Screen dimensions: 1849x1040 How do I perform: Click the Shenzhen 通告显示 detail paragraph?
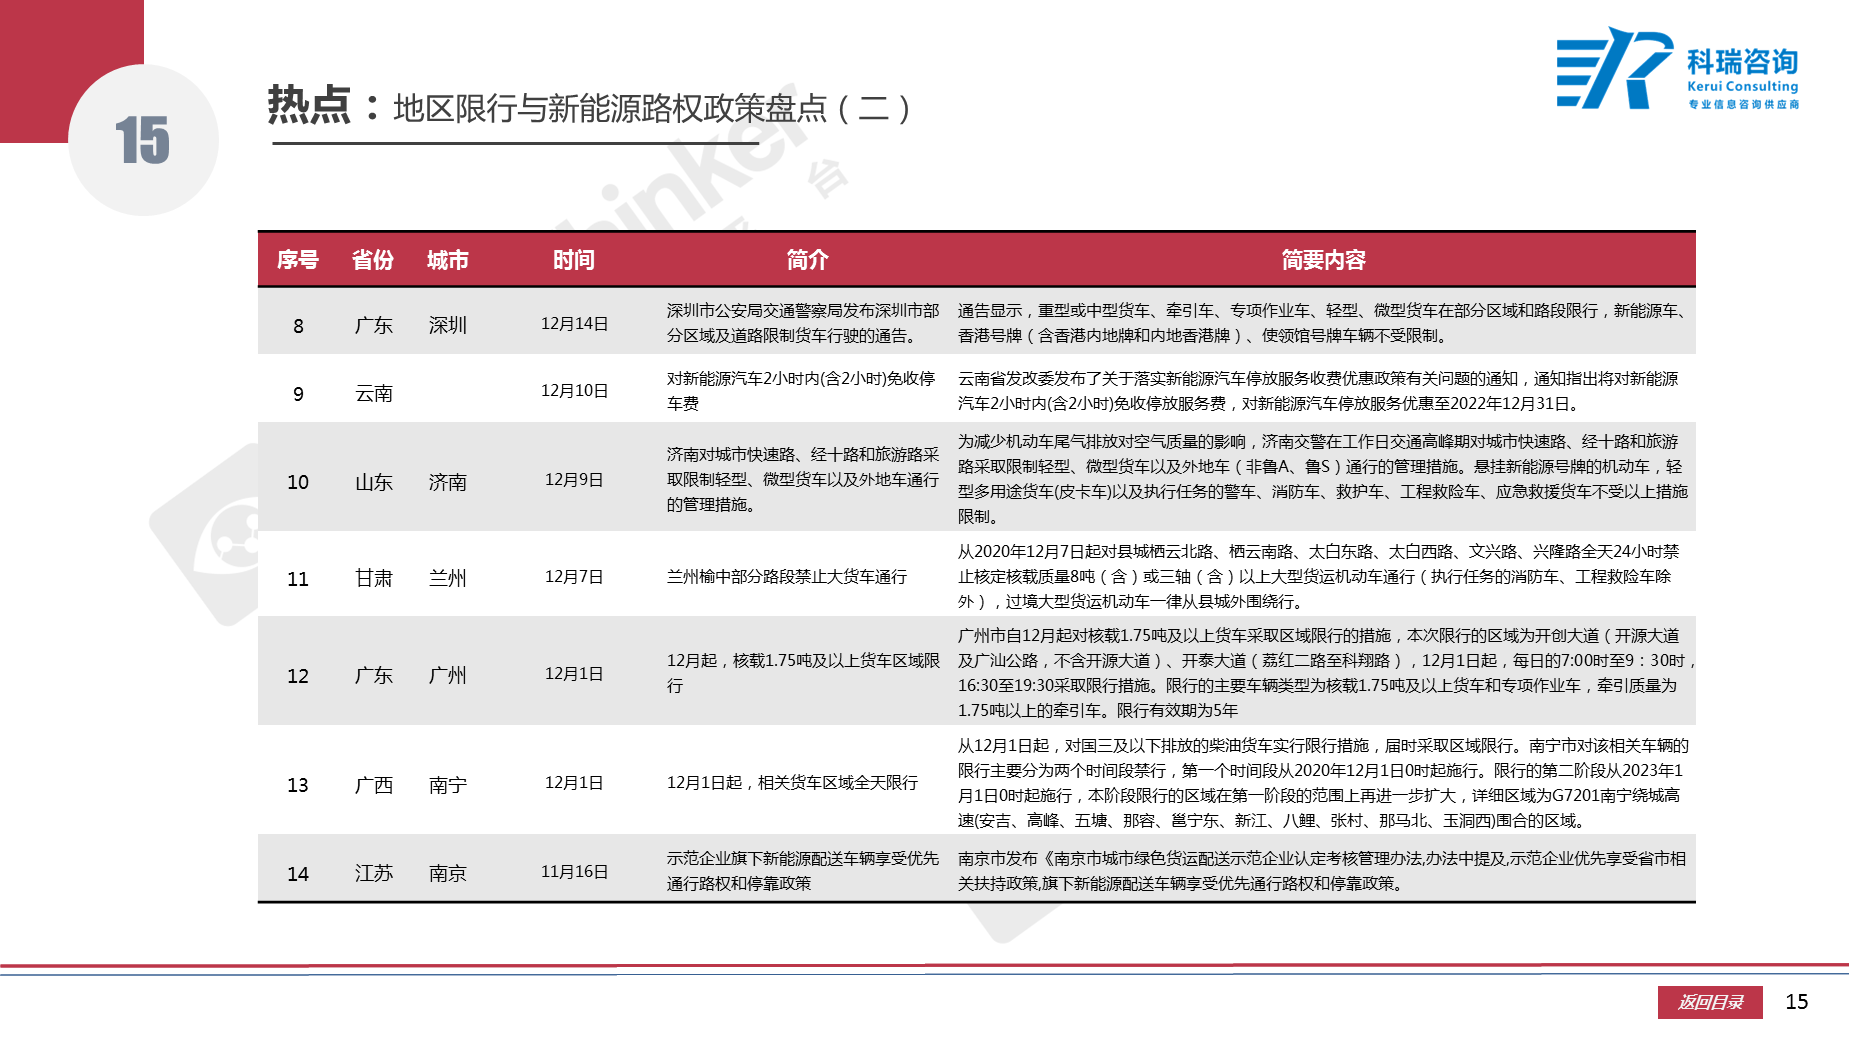[1326, 323]
